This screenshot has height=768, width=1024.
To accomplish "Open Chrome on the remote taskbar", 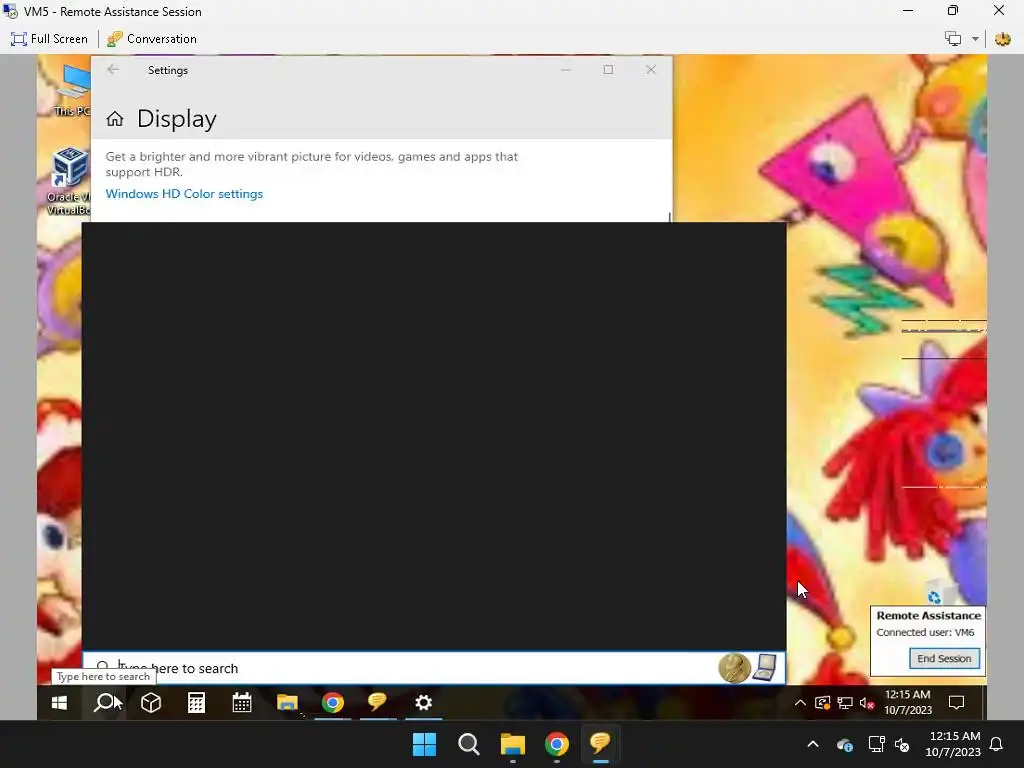I will pyautogui.click(x=332, y=703).
